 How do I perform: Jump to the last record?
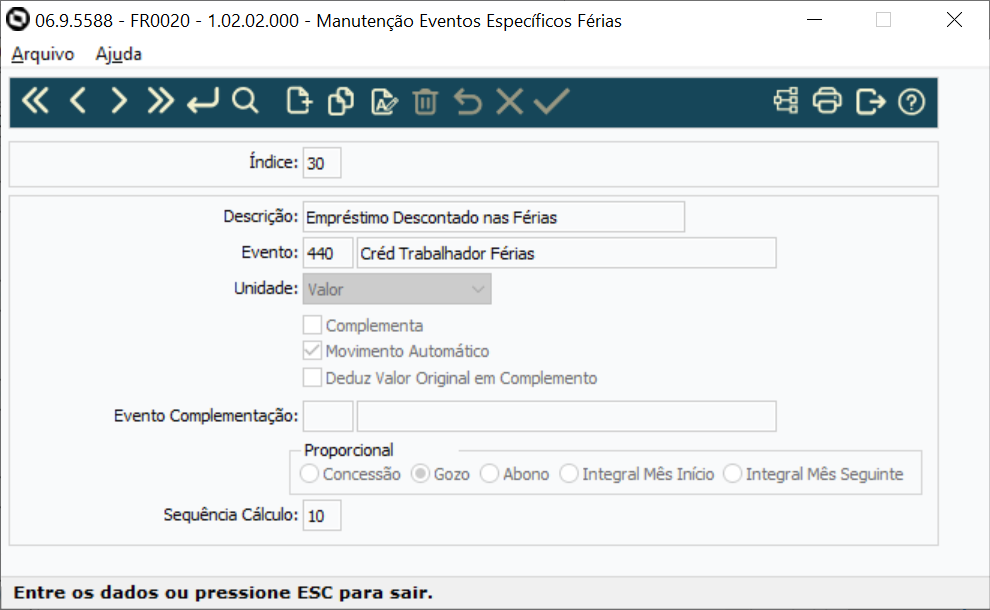160,100
